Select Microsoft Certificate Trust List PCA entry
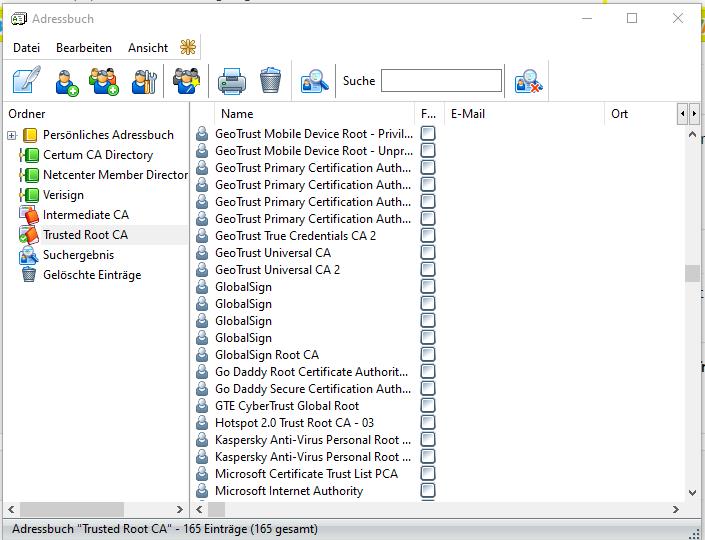 point(306,474)
